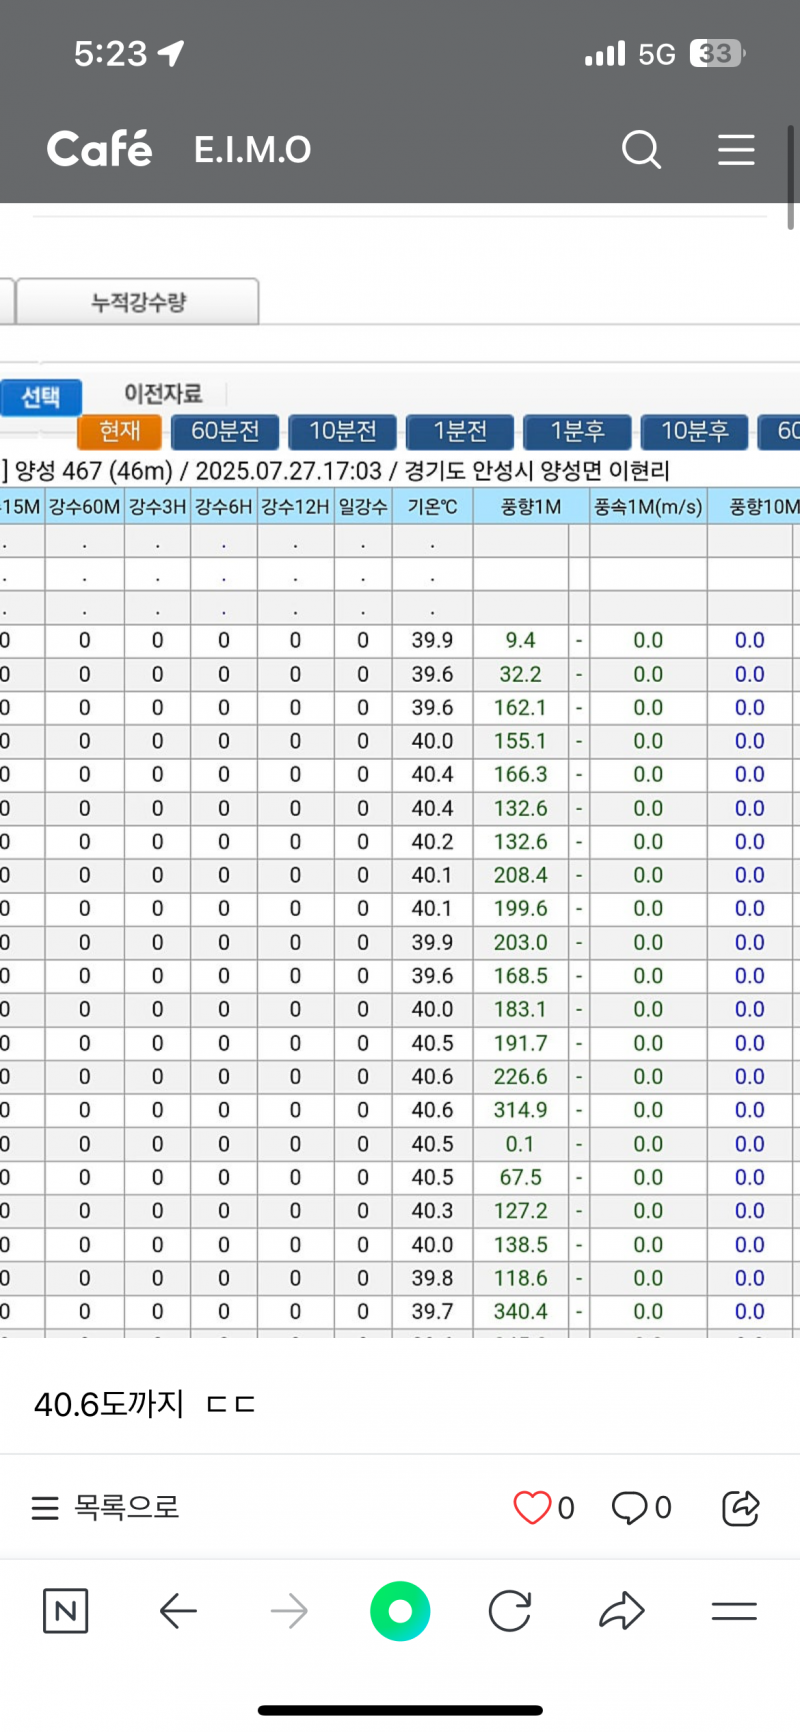This screenshot has height=1732, width=800.
Task: Open Naver home N icon
Action: (x=66, y=1611)
